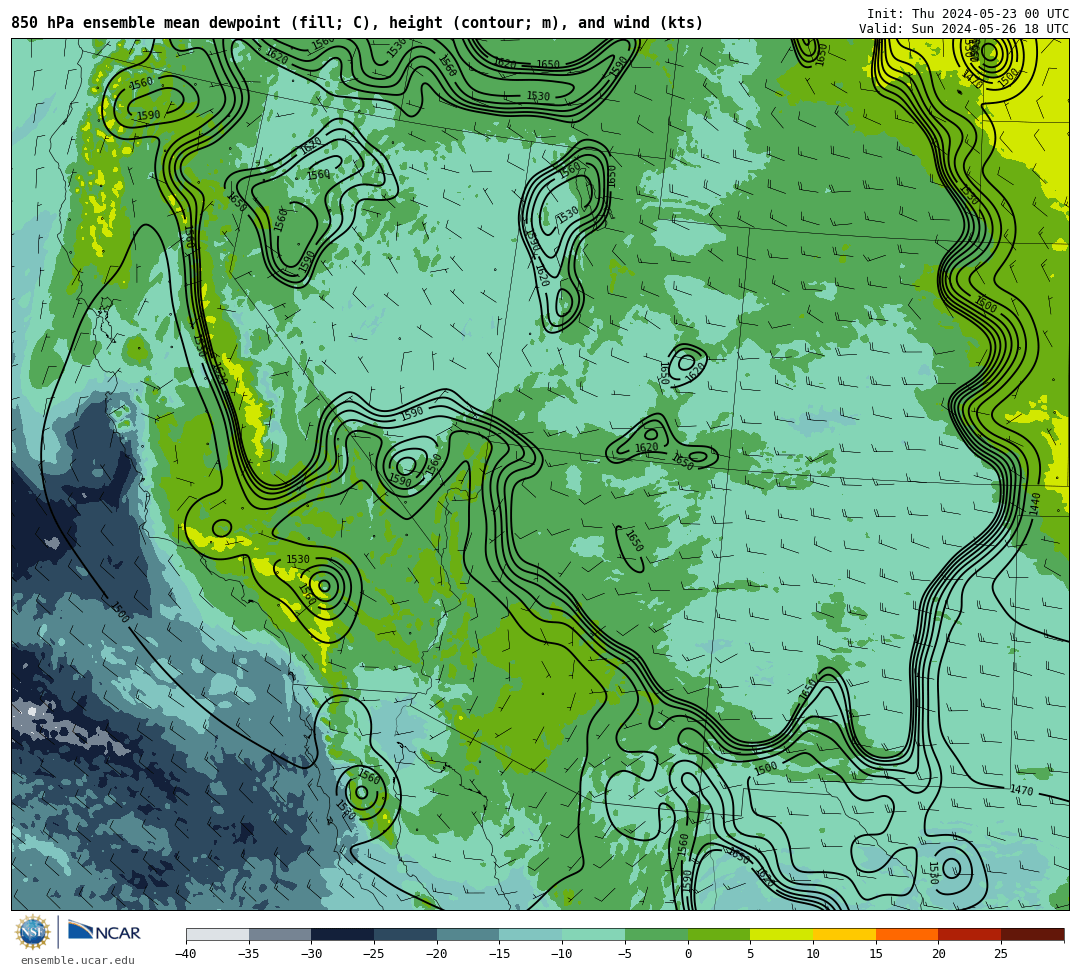The width and height of the screenshot is (1080, 973).
Task: Click the colorbar tick label -5
Action: 625,954
